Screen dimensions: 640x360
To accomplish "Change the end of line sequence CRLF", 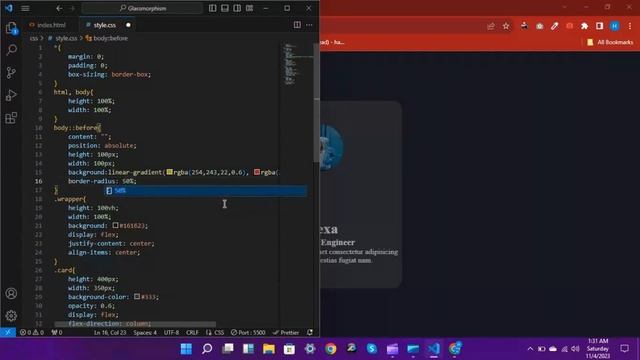I will pos(192,332).
